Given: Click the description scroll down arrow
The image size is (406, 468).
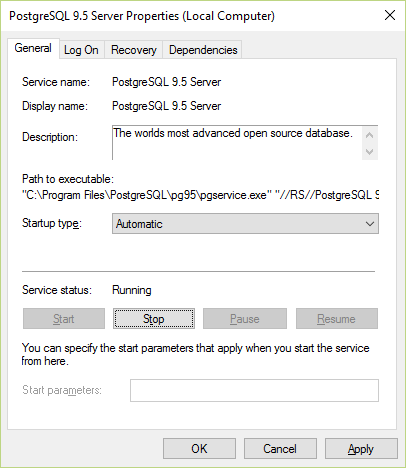Looking at the screenshot, I should click(370, 152).
